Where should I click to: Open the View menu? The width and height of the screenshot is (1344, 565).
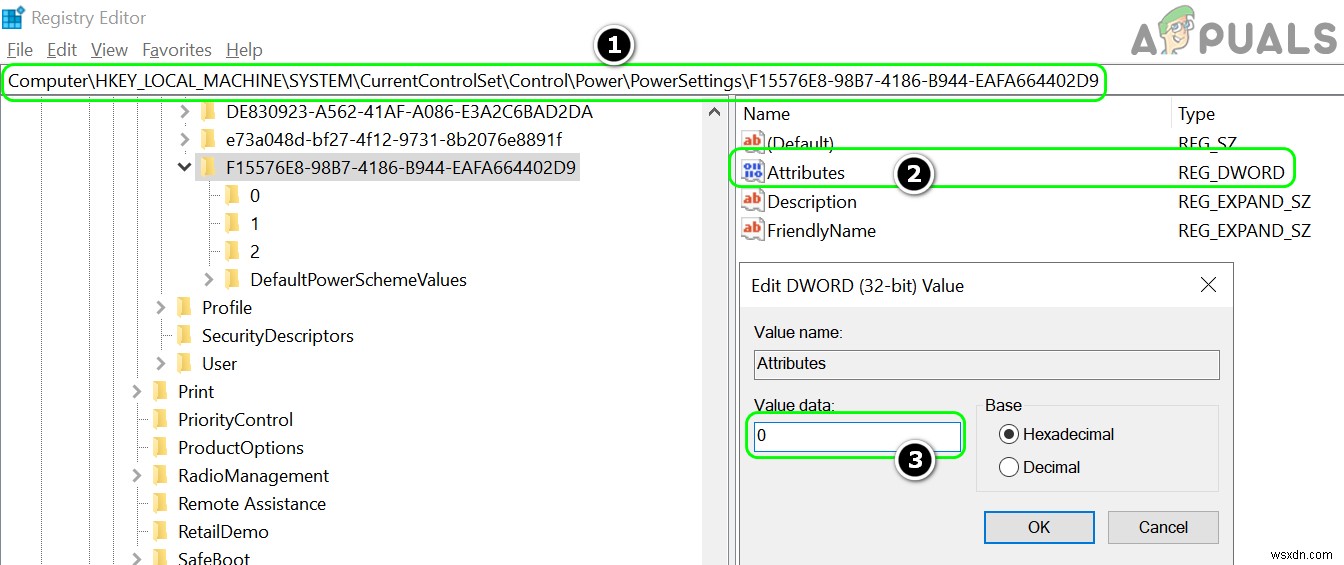tap(109, 49)
